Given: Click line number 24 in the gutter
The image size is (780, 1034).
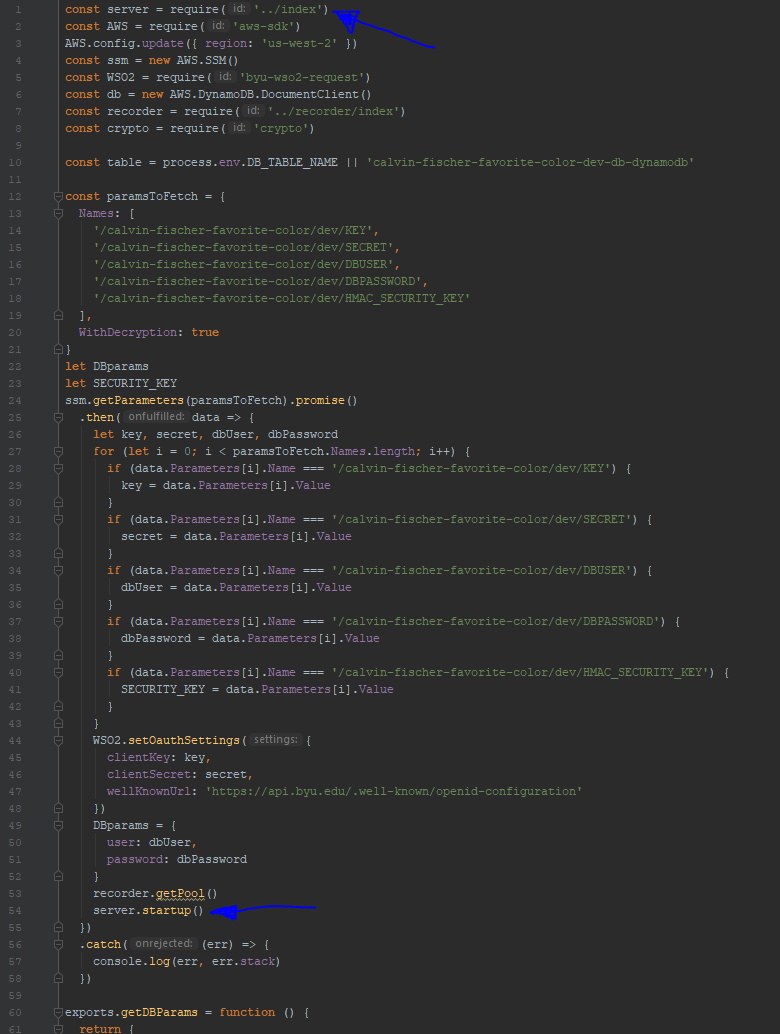Looking at the screenshot, I should [x=15, y=401].
